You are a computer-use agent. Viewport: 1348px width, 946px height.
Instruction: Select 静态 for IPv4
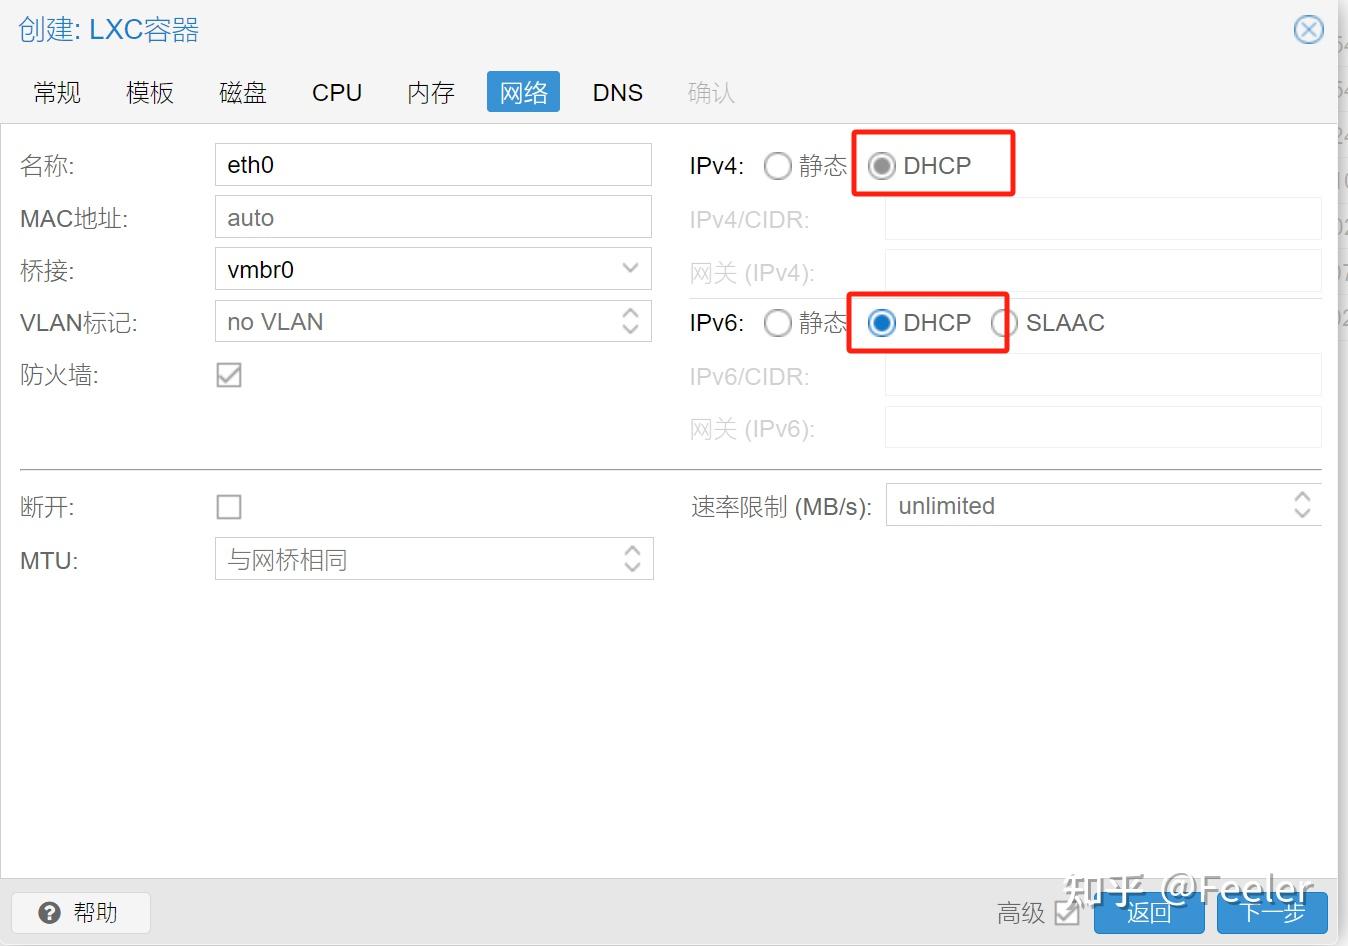point(778,166)
